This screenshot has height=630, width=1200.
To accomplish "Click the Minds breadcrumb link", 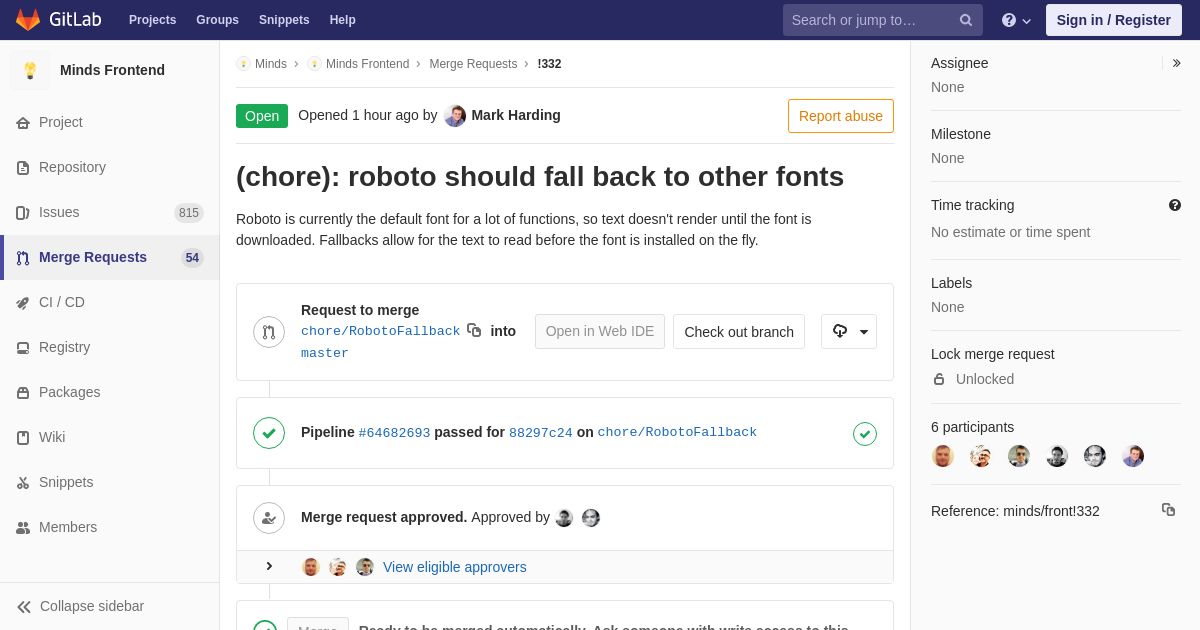I will pos(271,64).
